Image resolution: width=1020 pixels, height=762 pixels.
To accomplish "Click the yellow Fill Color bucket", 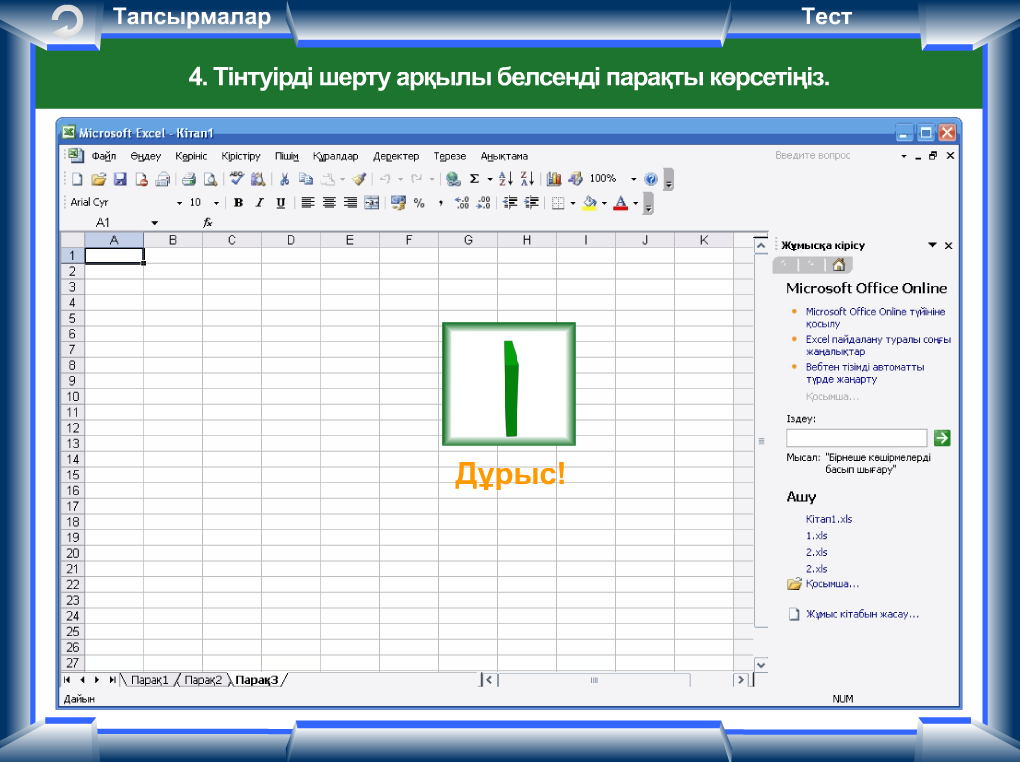I will point(589,203).
